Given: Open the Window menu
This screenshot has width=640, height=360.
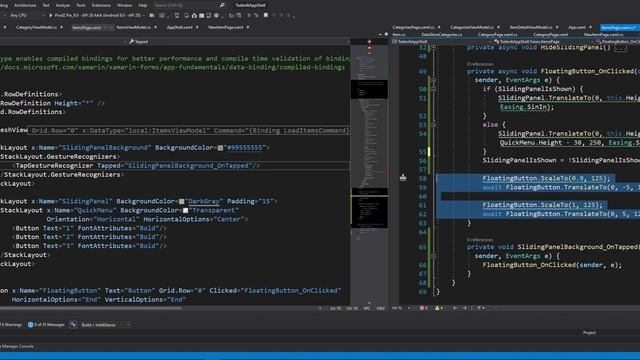Looking at the screenshot, I should 124,5.
